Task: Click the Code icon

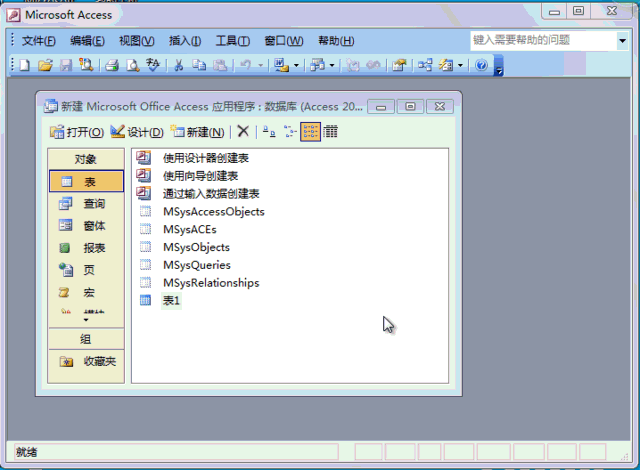Action: coord(353,65)
